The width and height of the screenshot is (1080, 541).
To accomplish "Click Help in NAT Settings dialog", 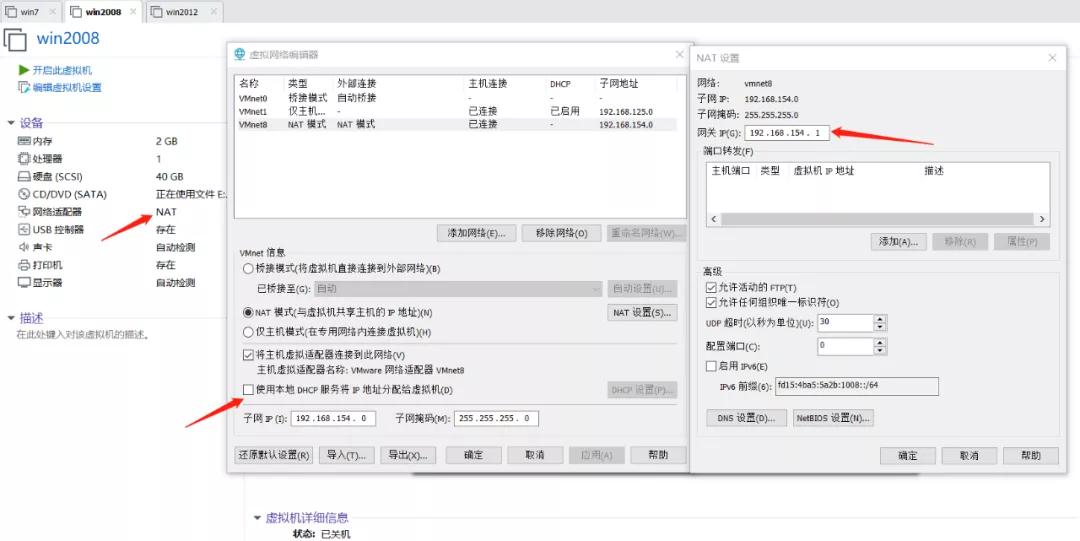I will (x=1031, y=456).
